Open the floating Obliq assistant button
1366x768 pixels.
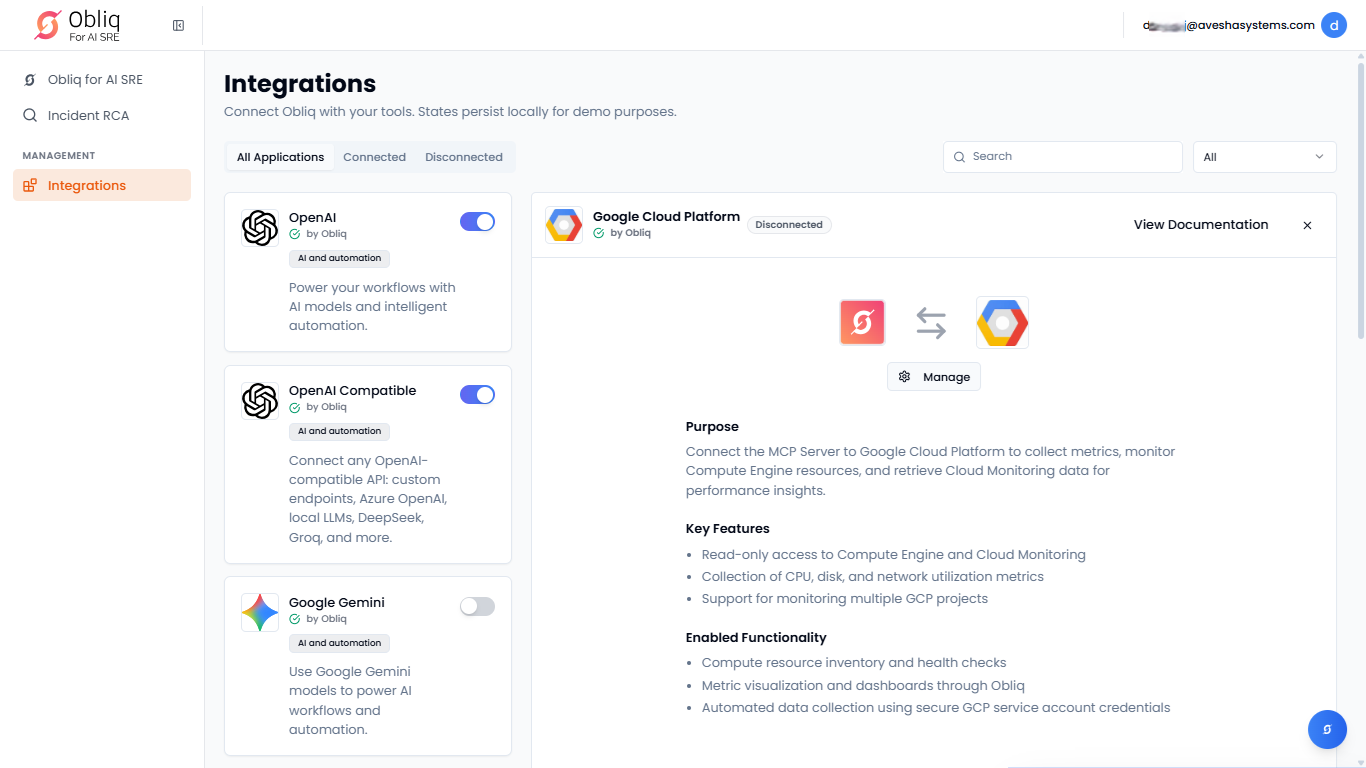pyautogui.click(x=1327, y=729)
